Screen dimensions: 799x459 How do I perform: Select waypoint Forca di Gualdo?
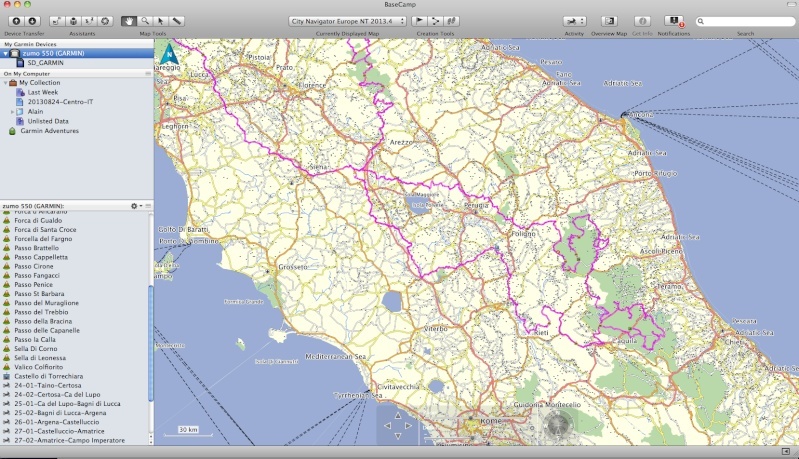pyautogui.click(x=38, y=221)
